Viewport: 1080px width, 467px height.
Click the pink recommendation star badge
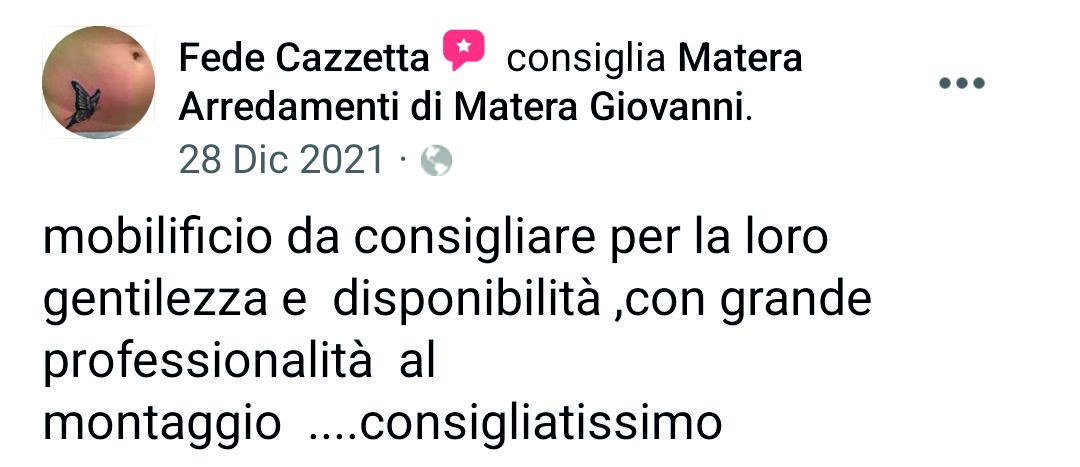pos(464,50)
